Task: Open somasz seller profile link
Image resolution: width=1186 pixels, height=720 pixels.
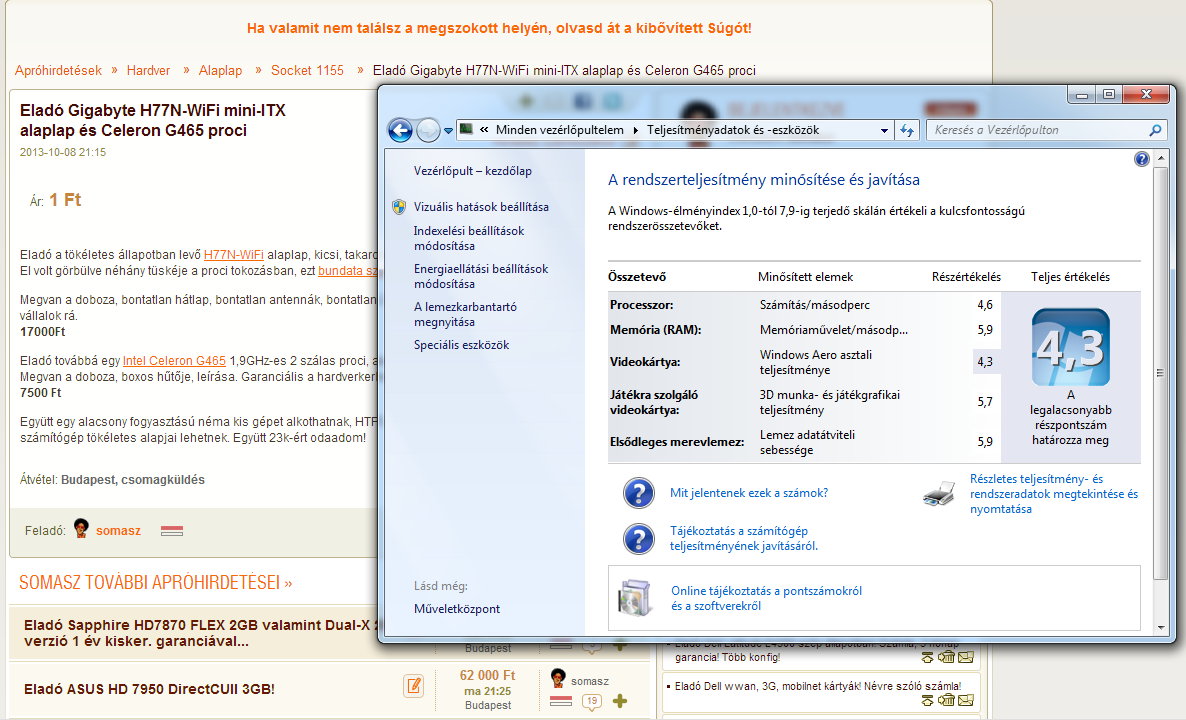Action: [x=118, y=531]
